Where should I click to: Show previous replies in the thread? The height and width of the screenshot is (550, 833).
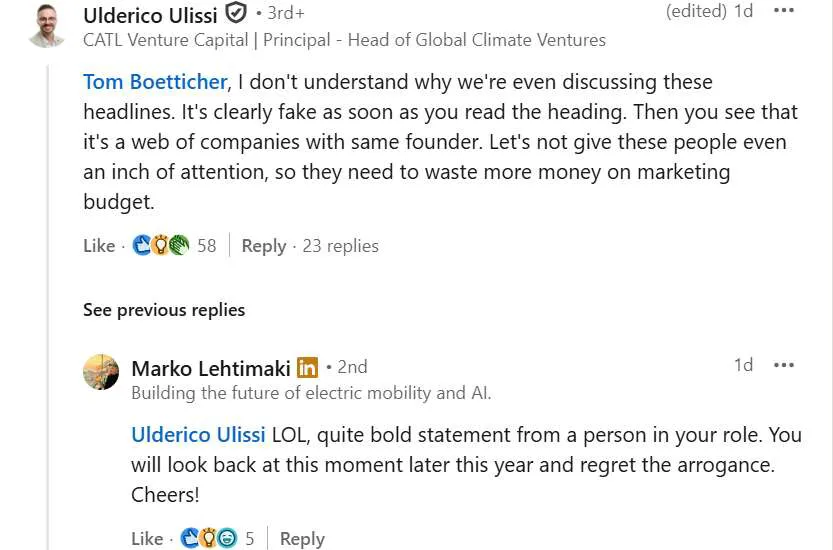pos(163,310)
